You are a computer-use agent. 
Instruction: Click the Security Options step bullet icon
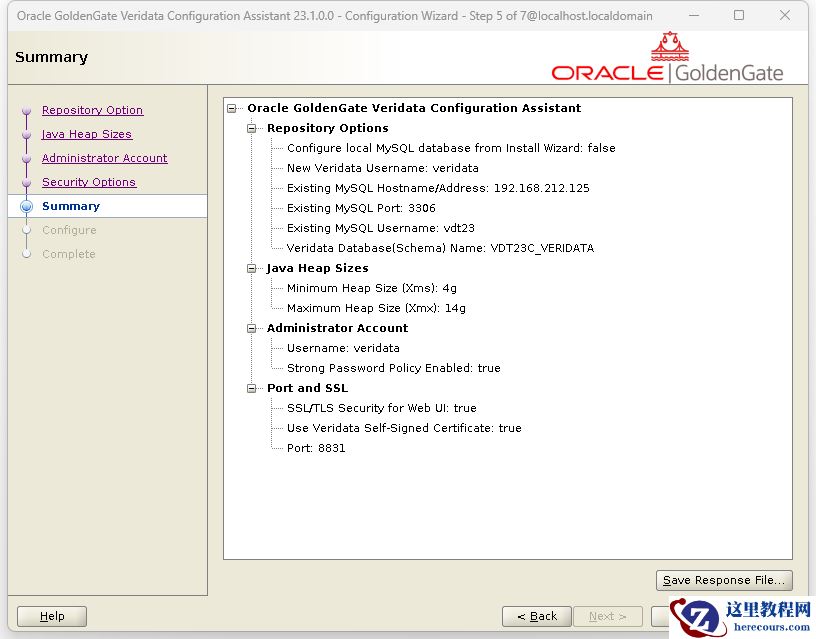pos(27,182)
